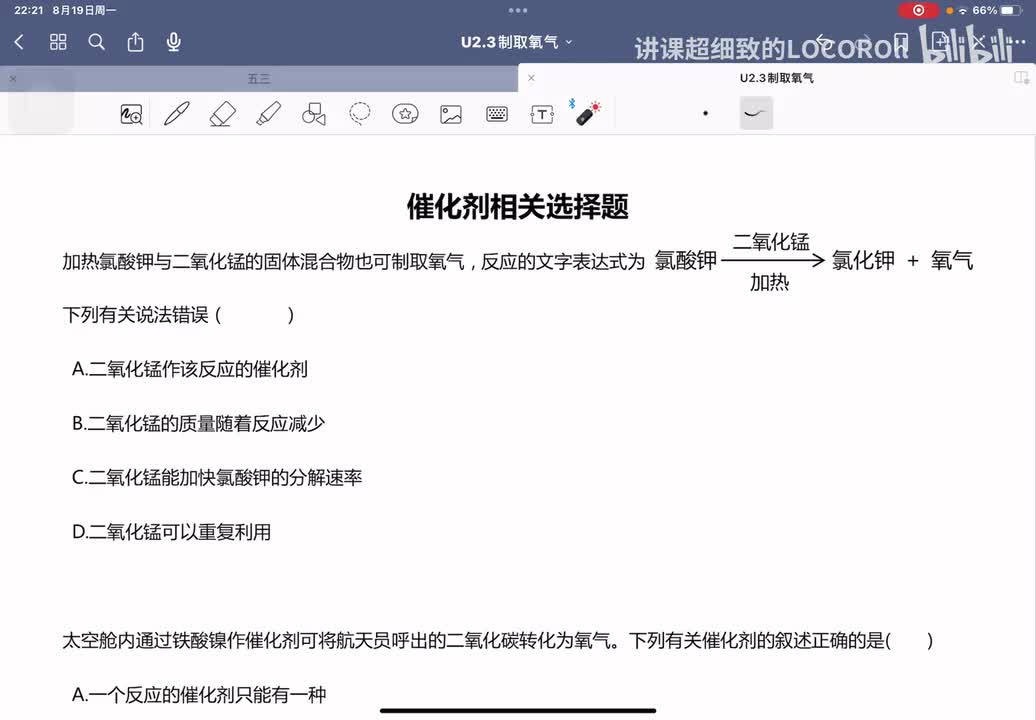Tap the share/export icon
The width and height of the screenshot is (1036, 720).
pyautogui.click(x=135, y=42)
